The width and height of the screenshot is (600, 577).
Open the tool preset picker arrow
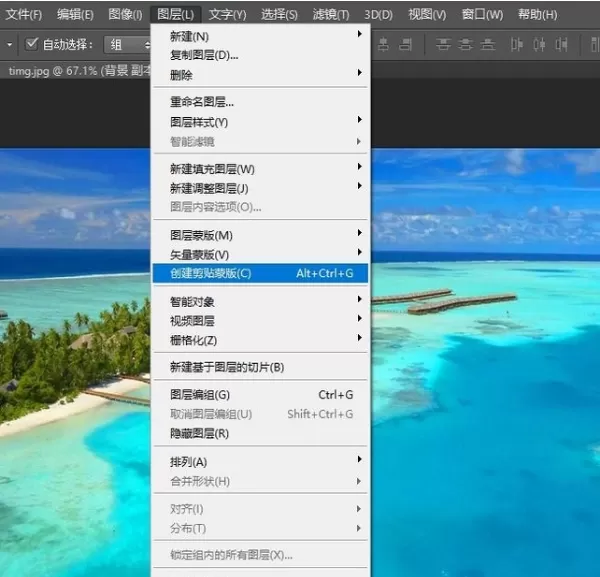point(10,44)
